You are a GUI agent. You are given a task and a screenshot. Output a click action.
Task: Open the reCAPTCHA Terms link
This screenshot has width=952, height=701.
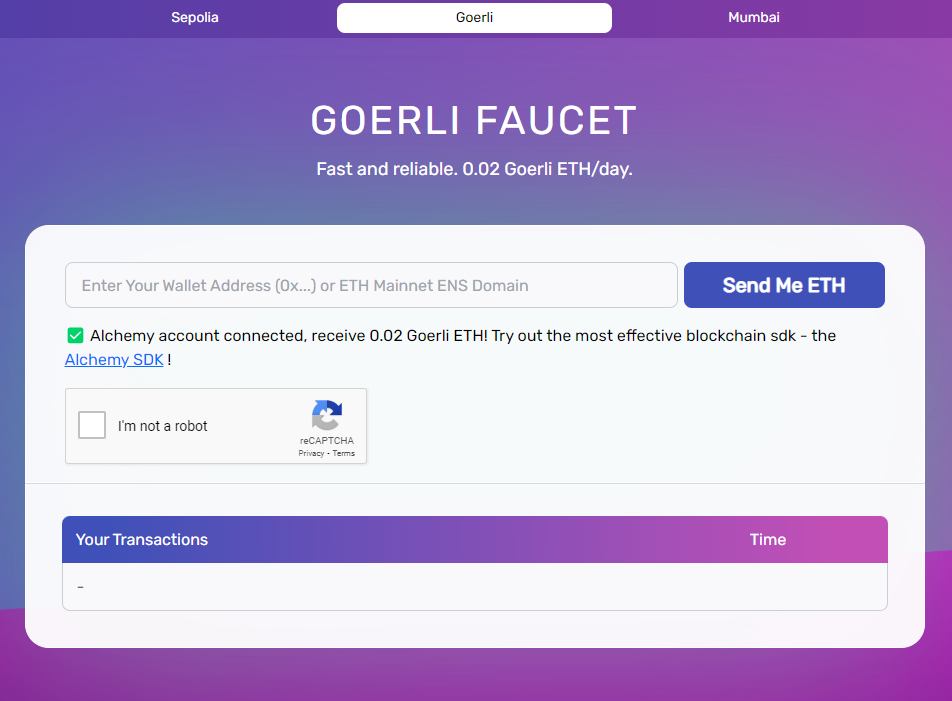[344, 454]
